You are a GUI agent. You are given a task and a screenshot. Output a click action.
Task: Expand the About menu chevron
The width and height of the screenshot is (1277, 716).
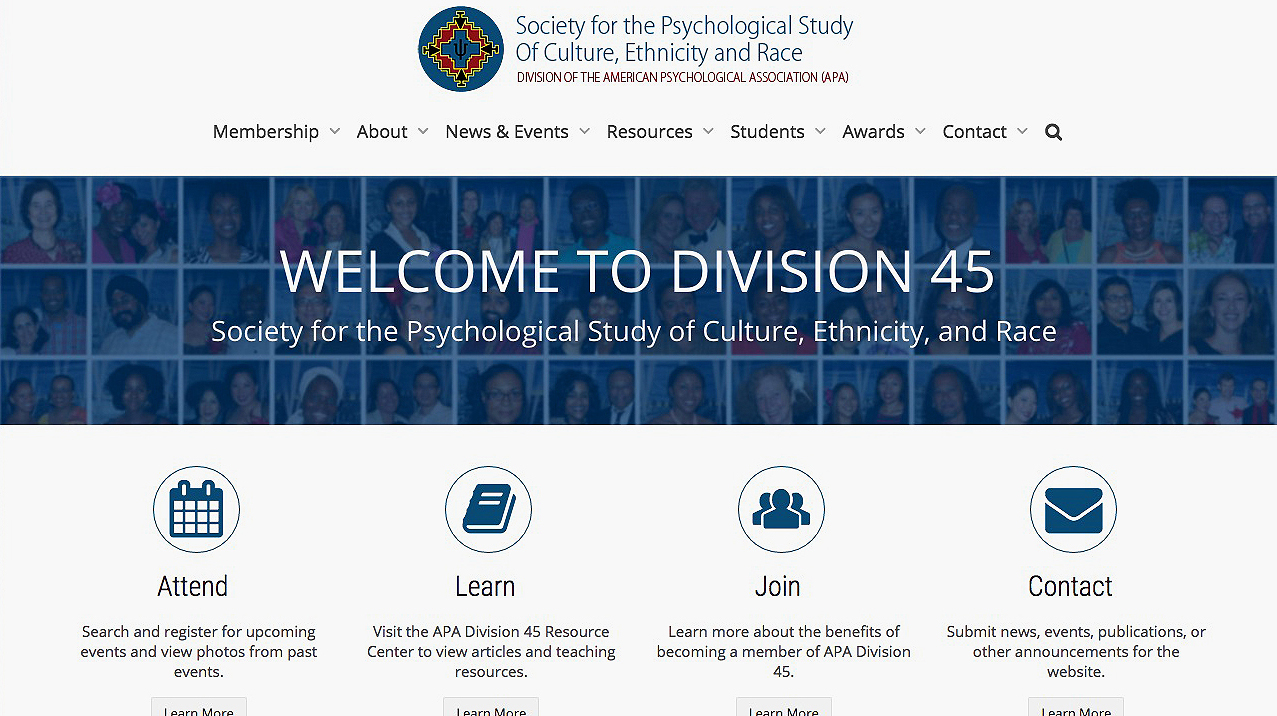point(423,132)
